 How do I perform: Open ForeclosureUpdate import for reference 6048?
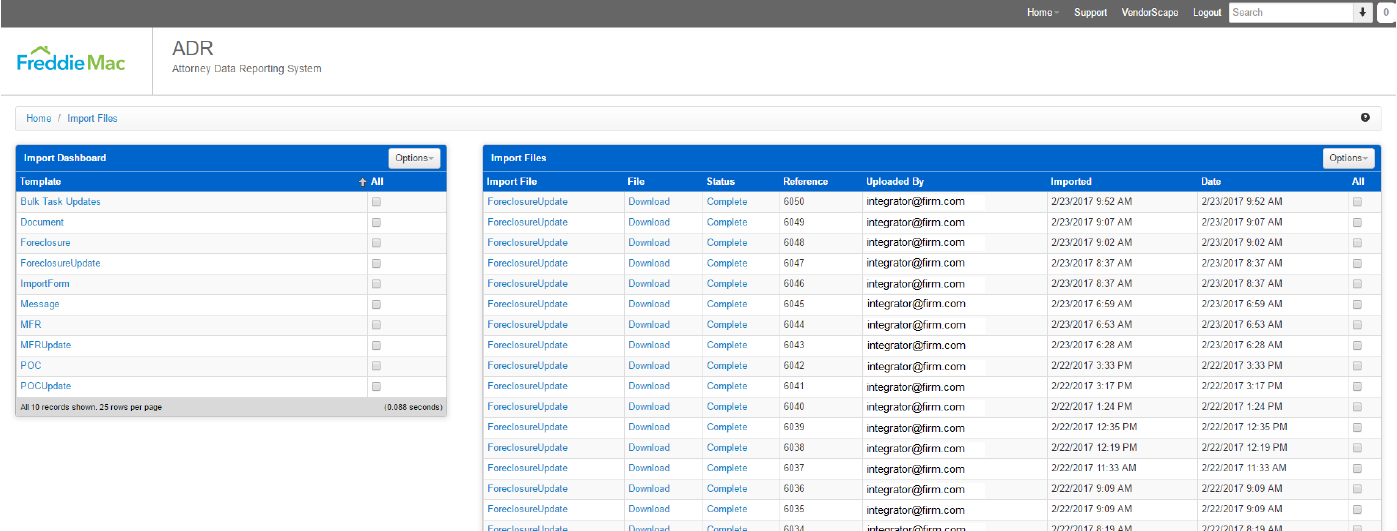pyautogui.click(x=527, y=243)
